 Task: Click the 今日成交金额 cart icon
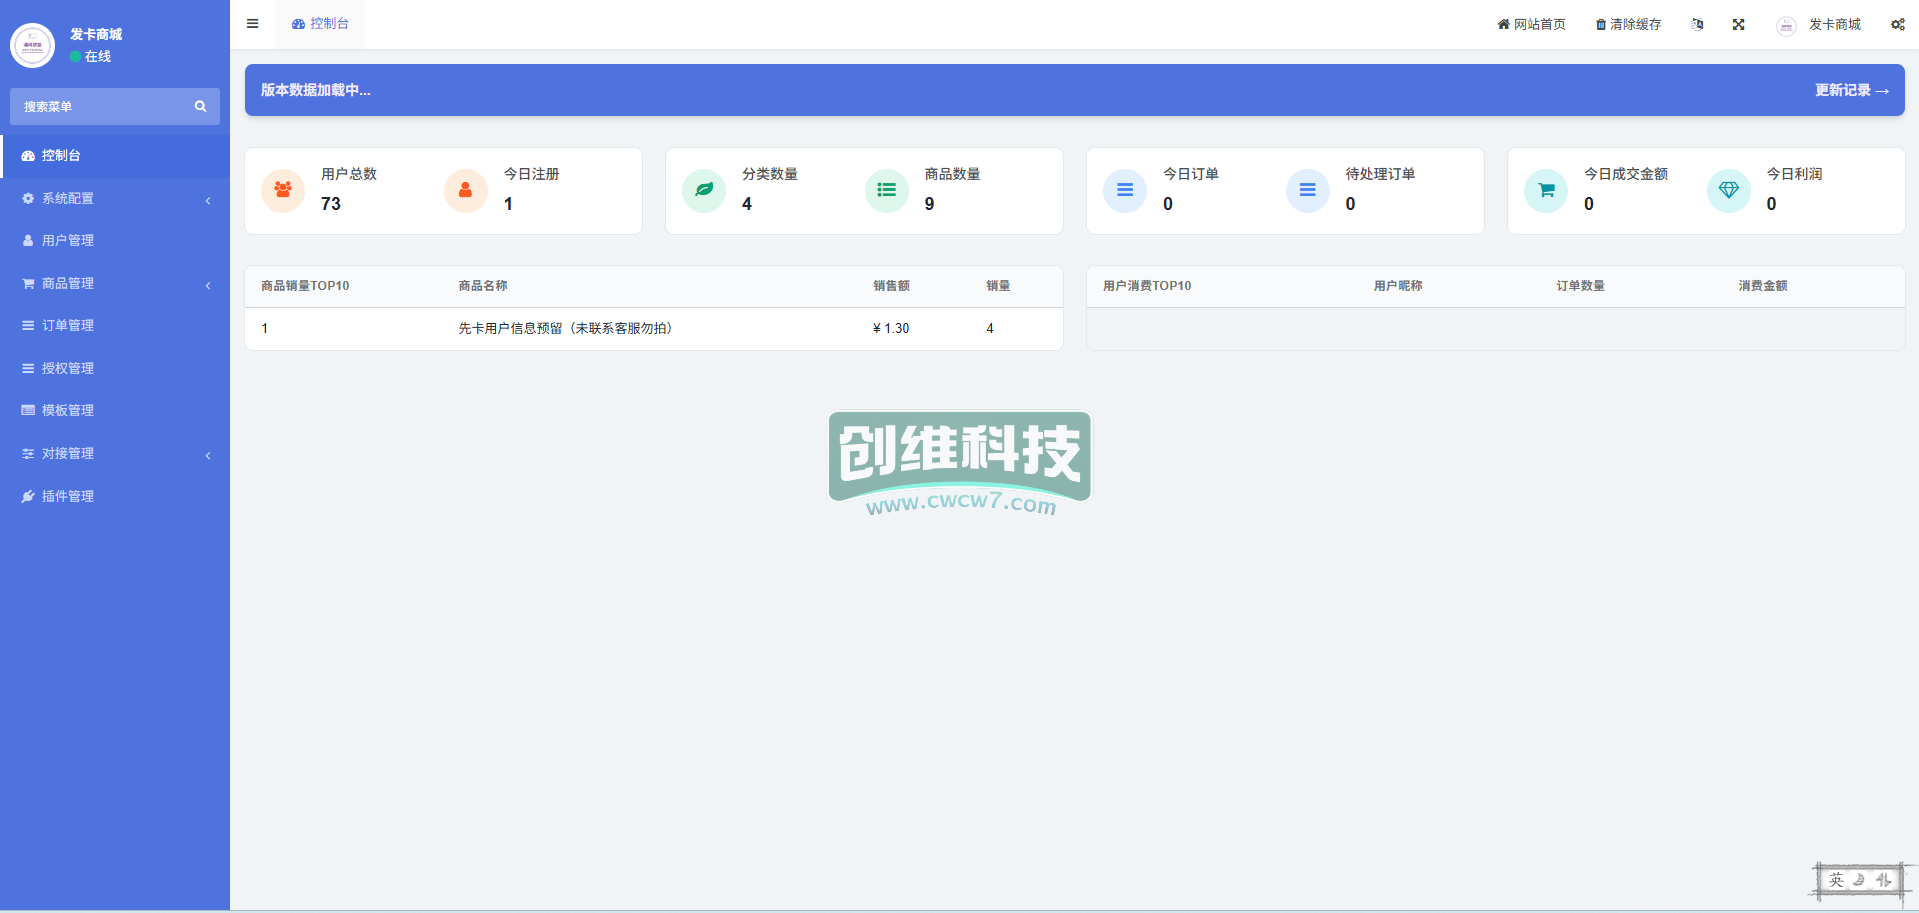1546,190
